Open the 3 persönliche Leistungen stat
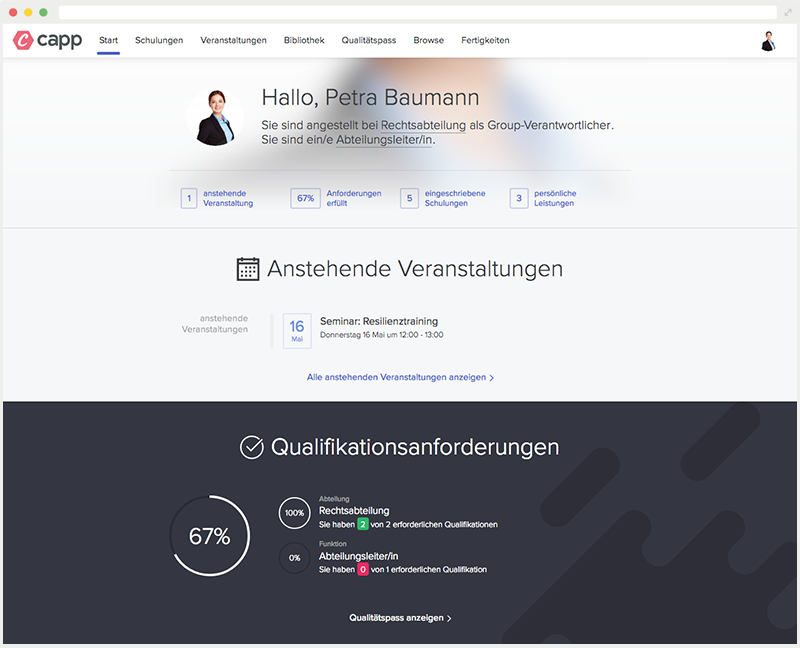Image resolution: width=800 pixels, height=648 pixels. coord(543,198)
